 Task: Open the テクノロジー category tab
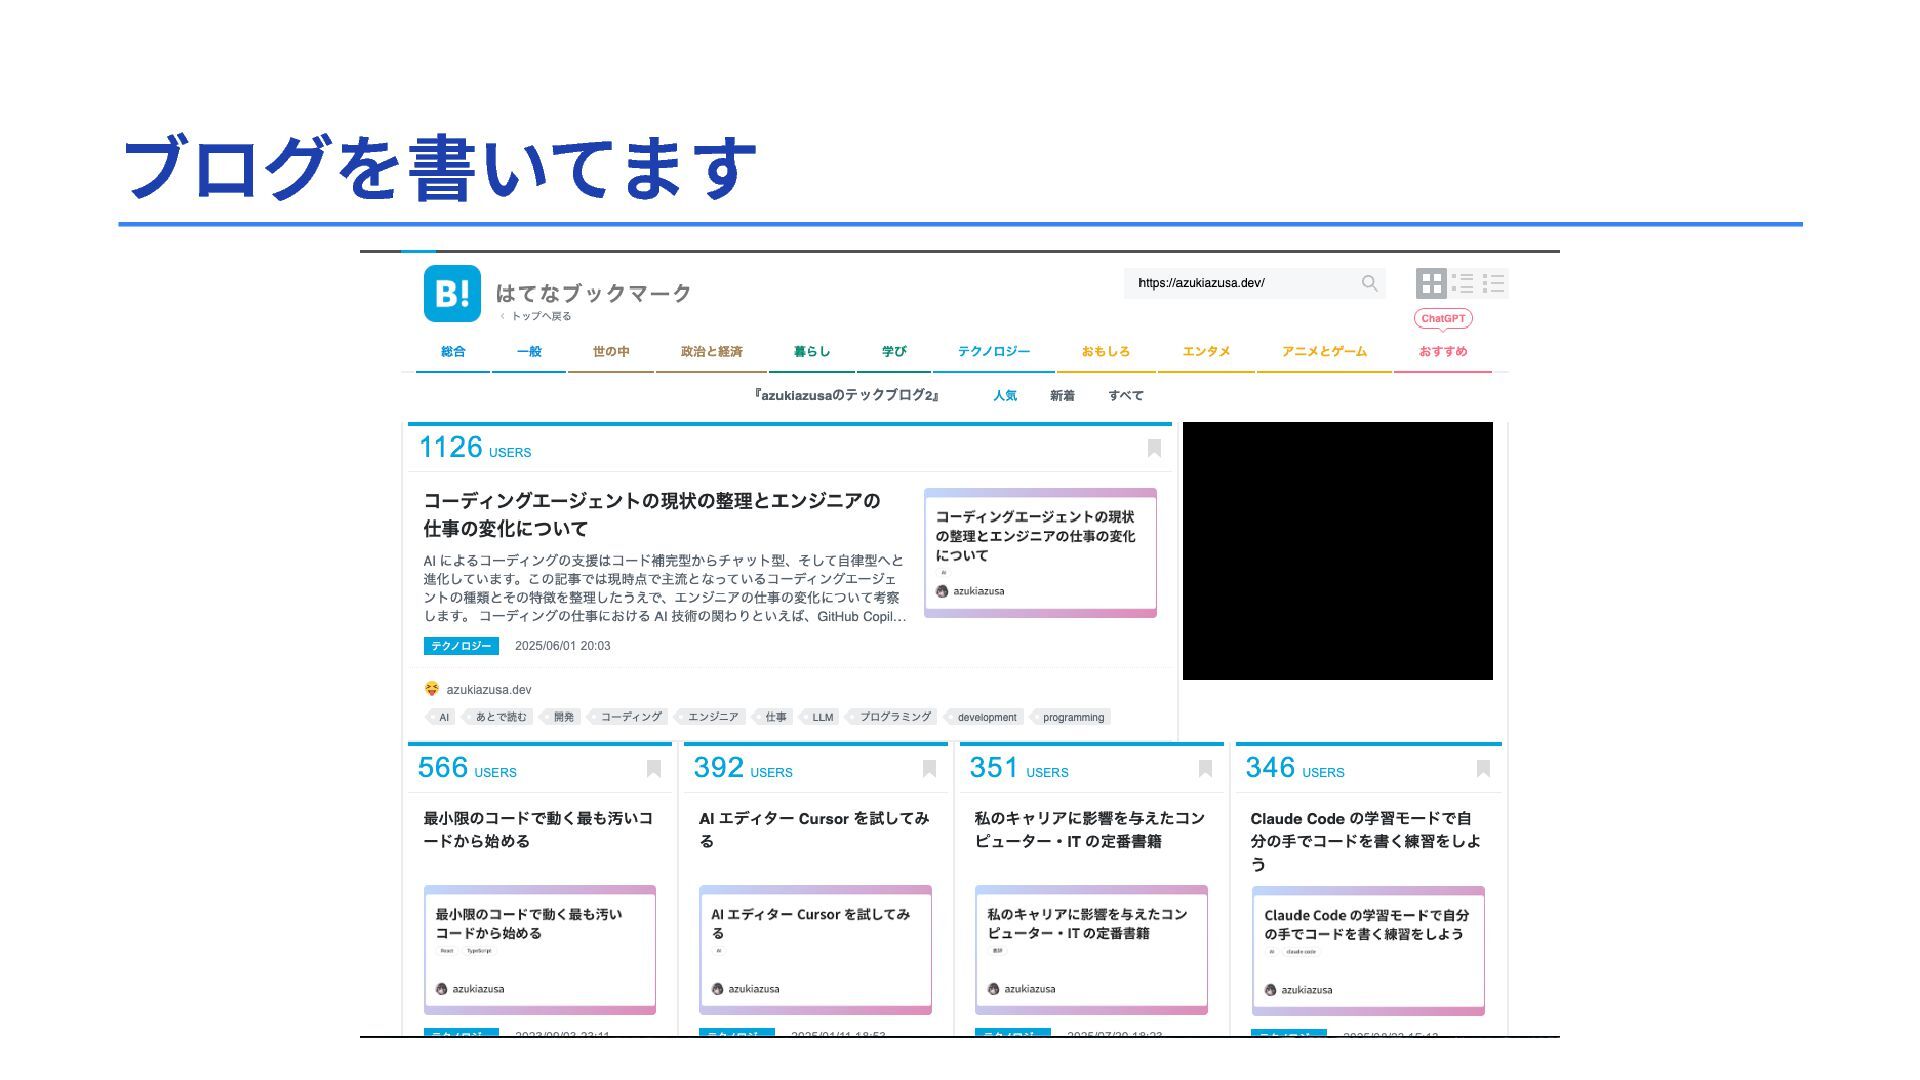tap(993, 351)
